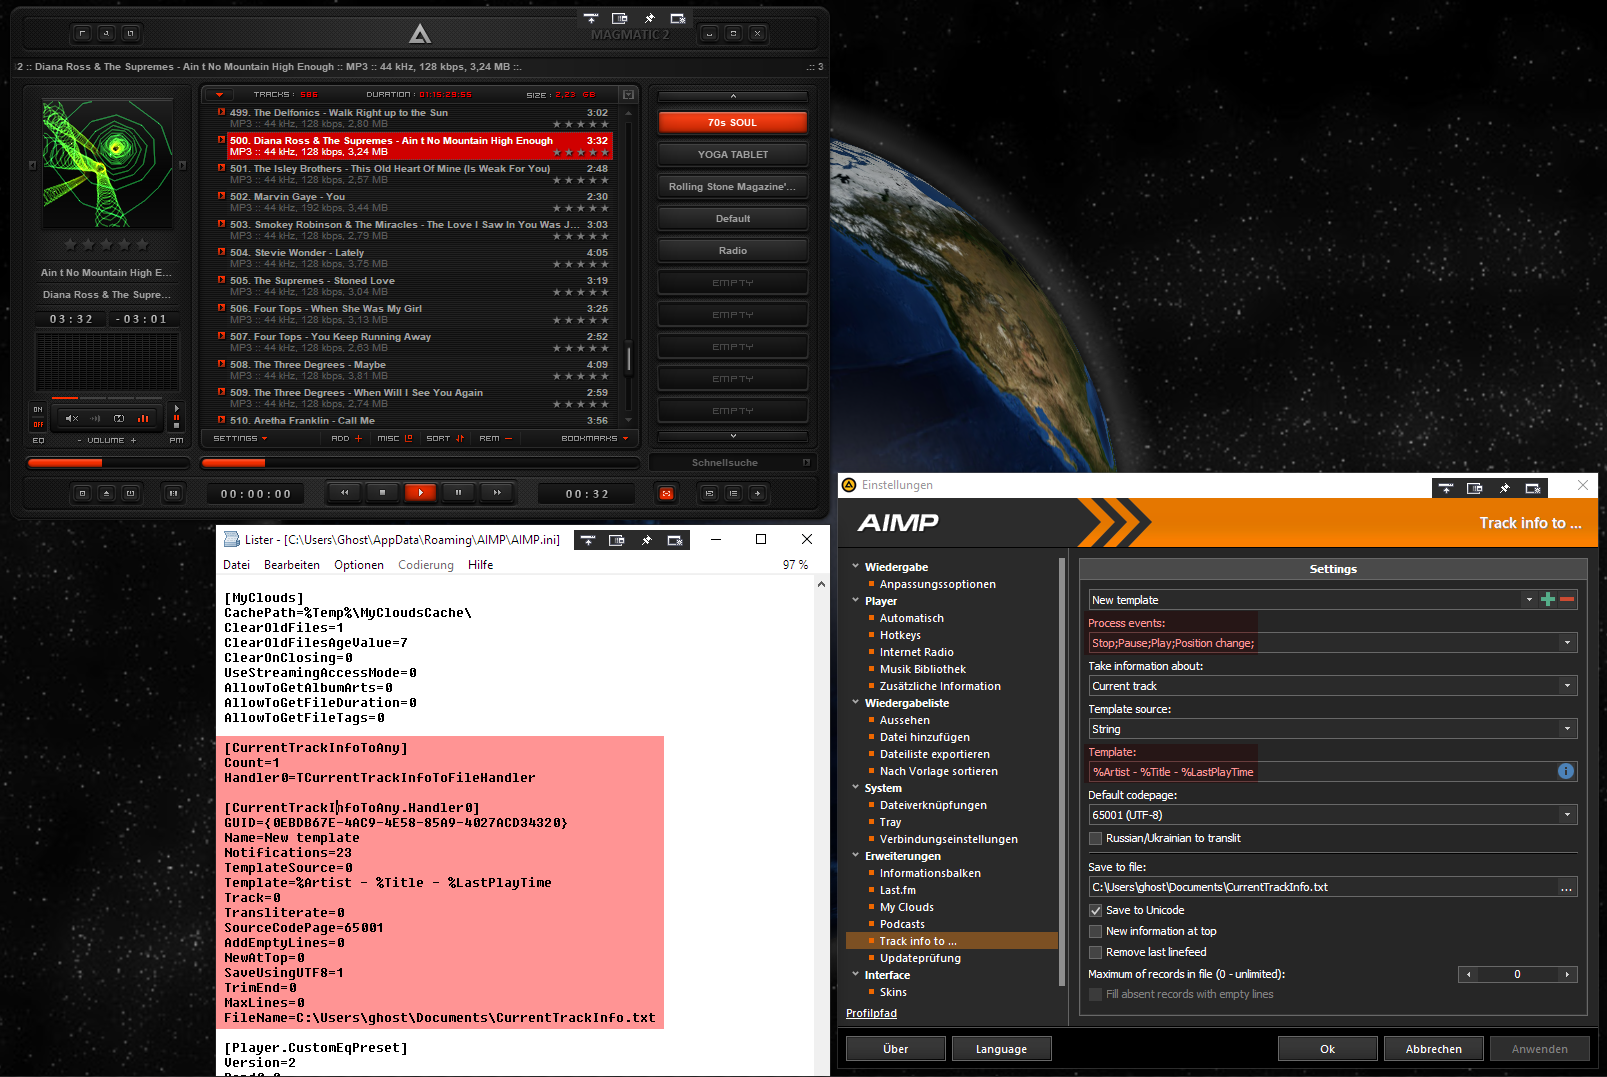The height and width of the screenshot is (1077, 1607).
Task: Stop playback with the Stop button
Action: click(382, 493)
